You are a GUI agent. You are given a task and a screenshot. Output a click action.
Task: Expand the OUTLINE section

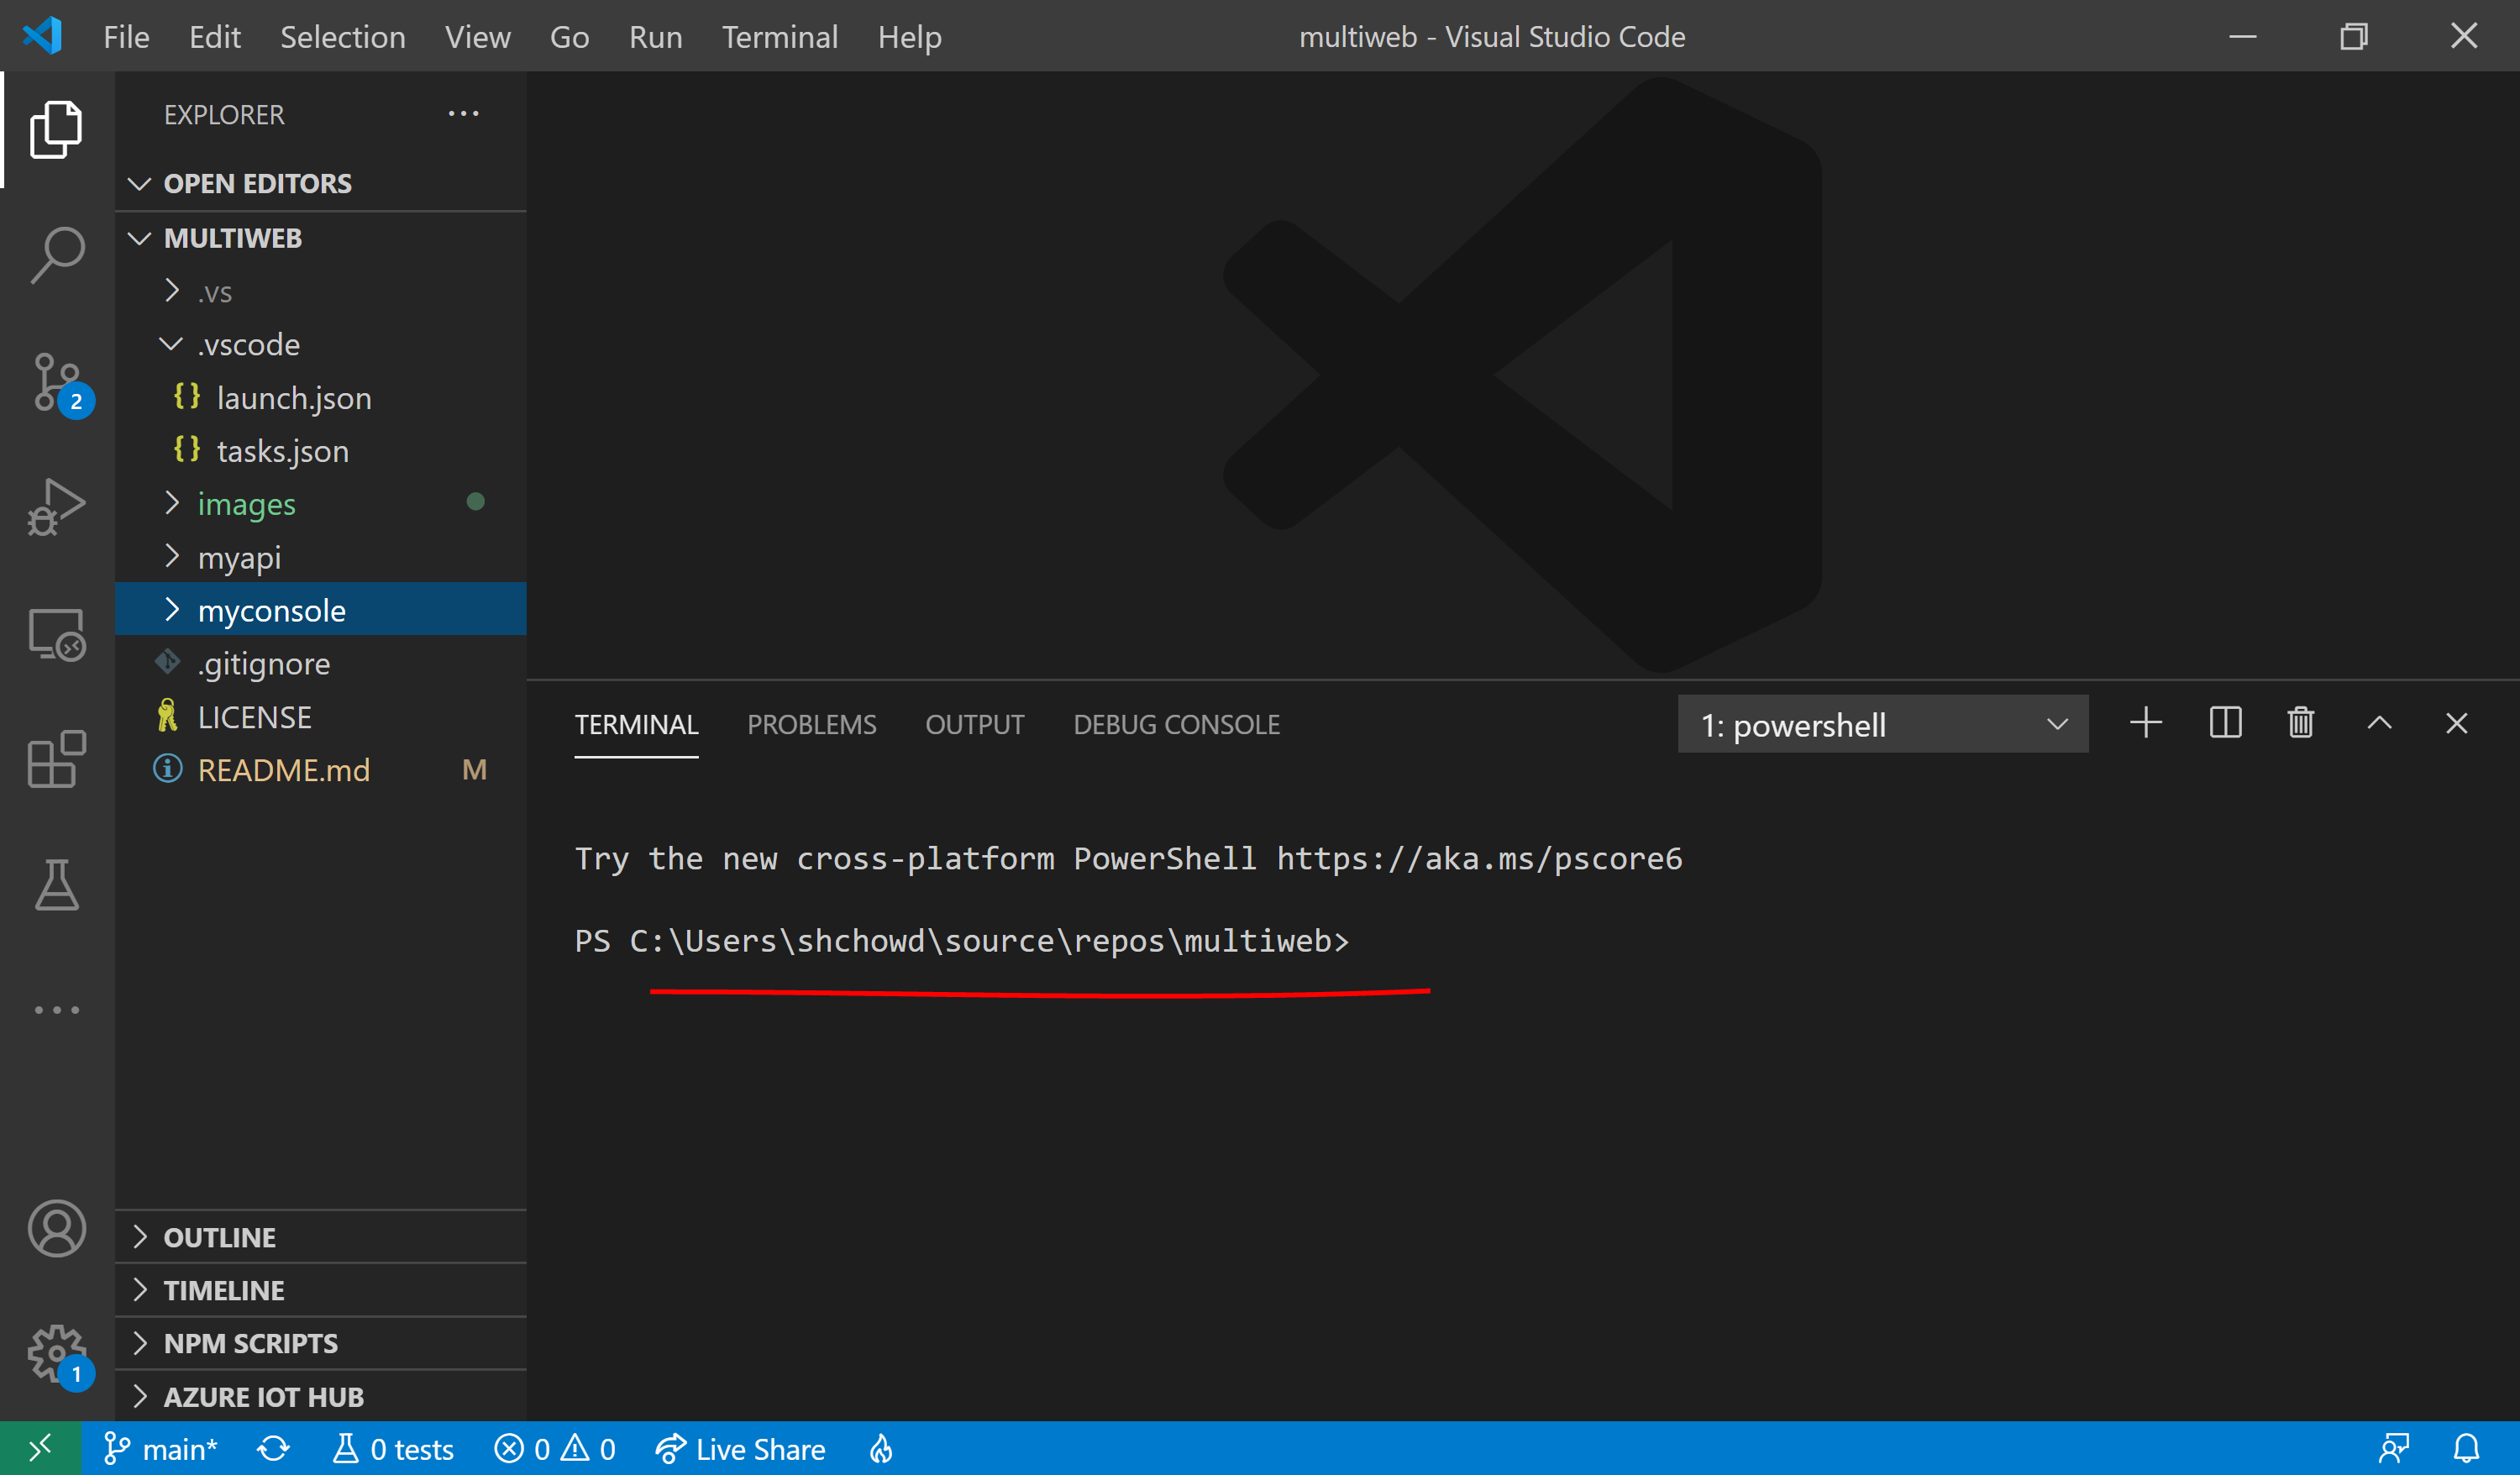[x=220, y=1237]
